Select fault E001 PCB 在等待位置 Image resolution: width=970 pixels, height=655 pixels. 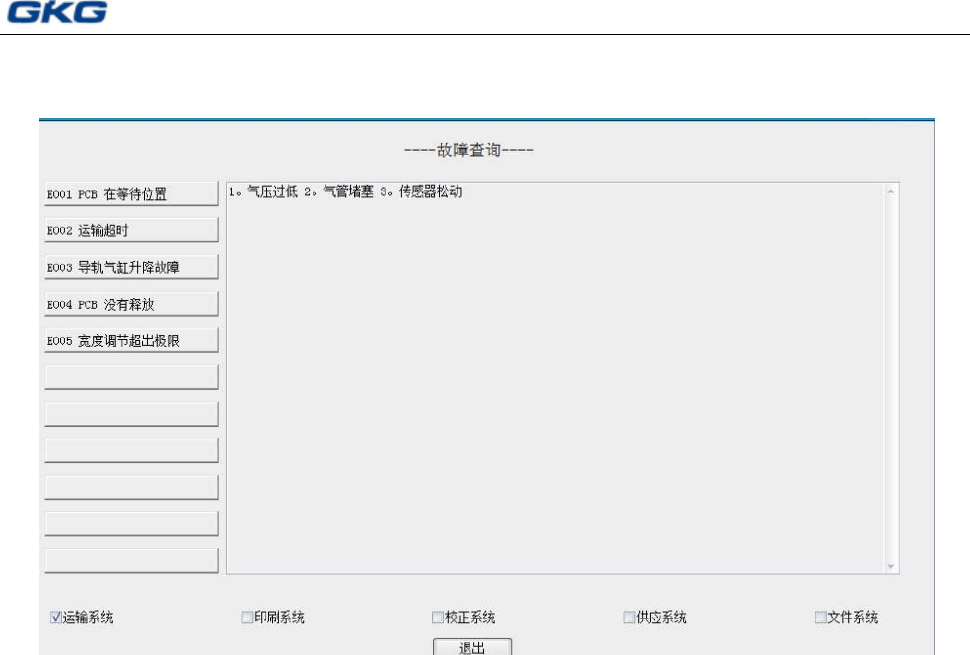[x=131, y=194]
